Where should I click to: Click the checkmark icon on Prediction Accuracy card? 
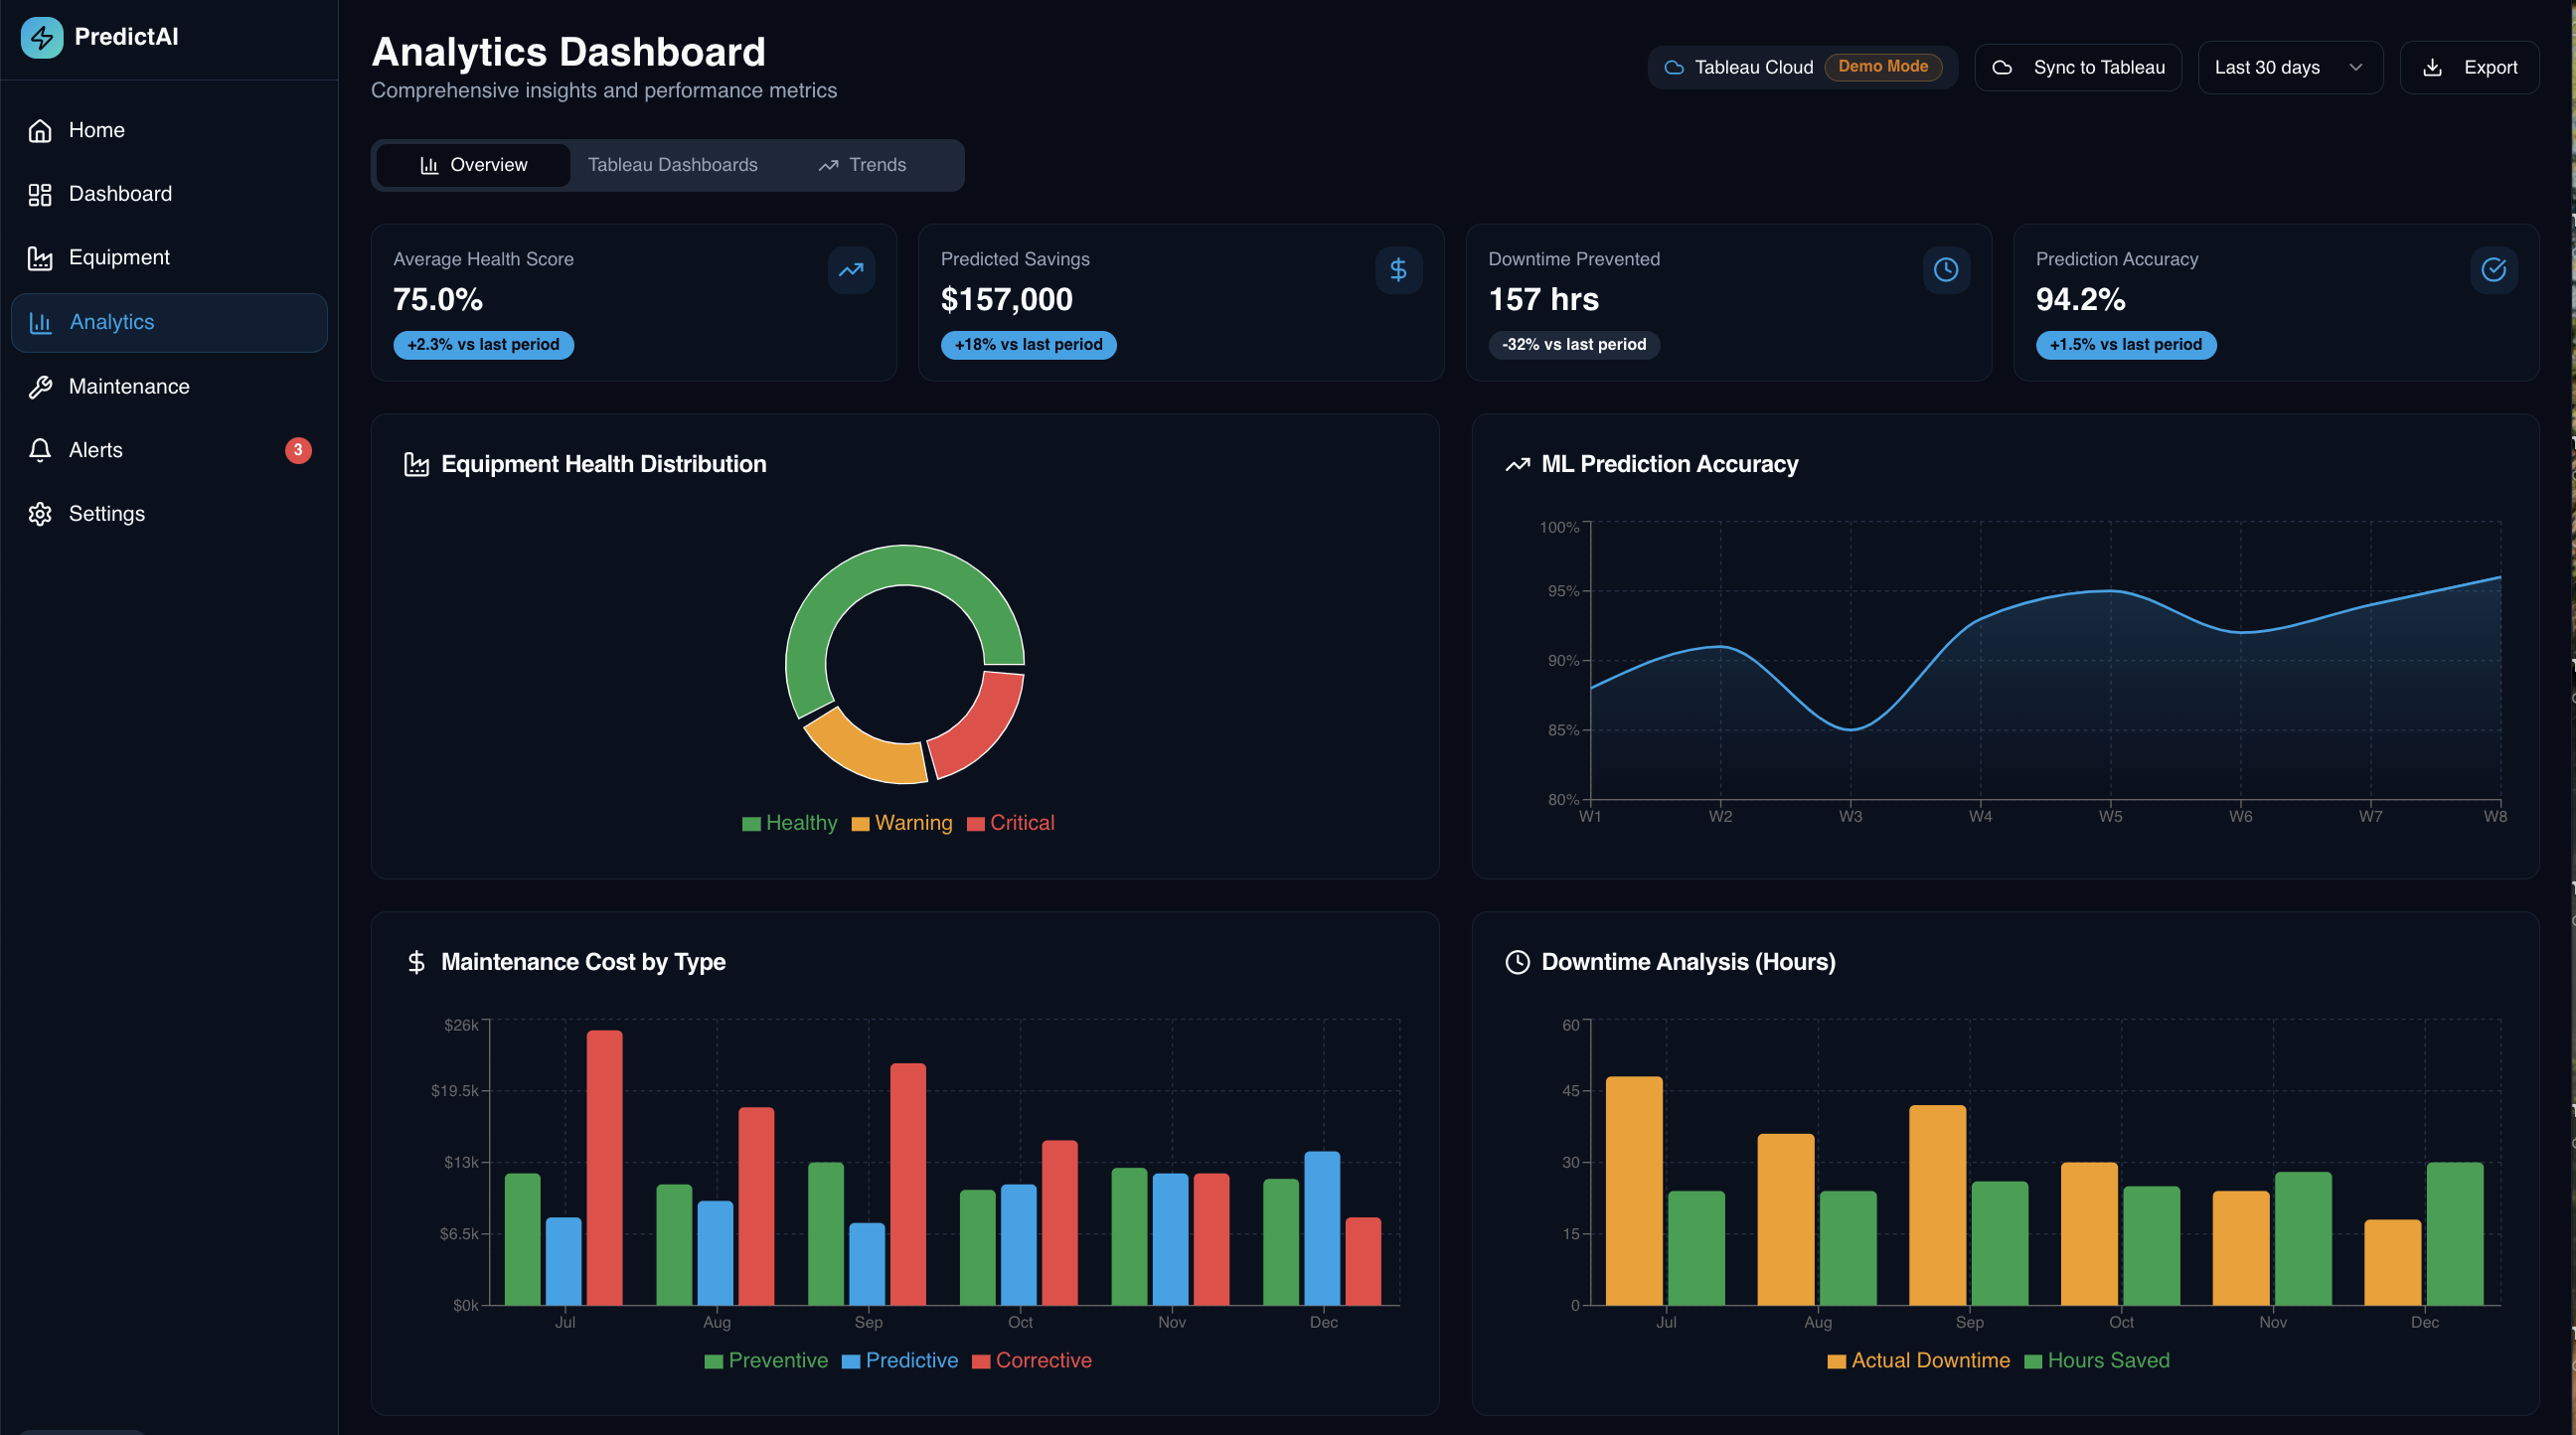click(2493, 270)
